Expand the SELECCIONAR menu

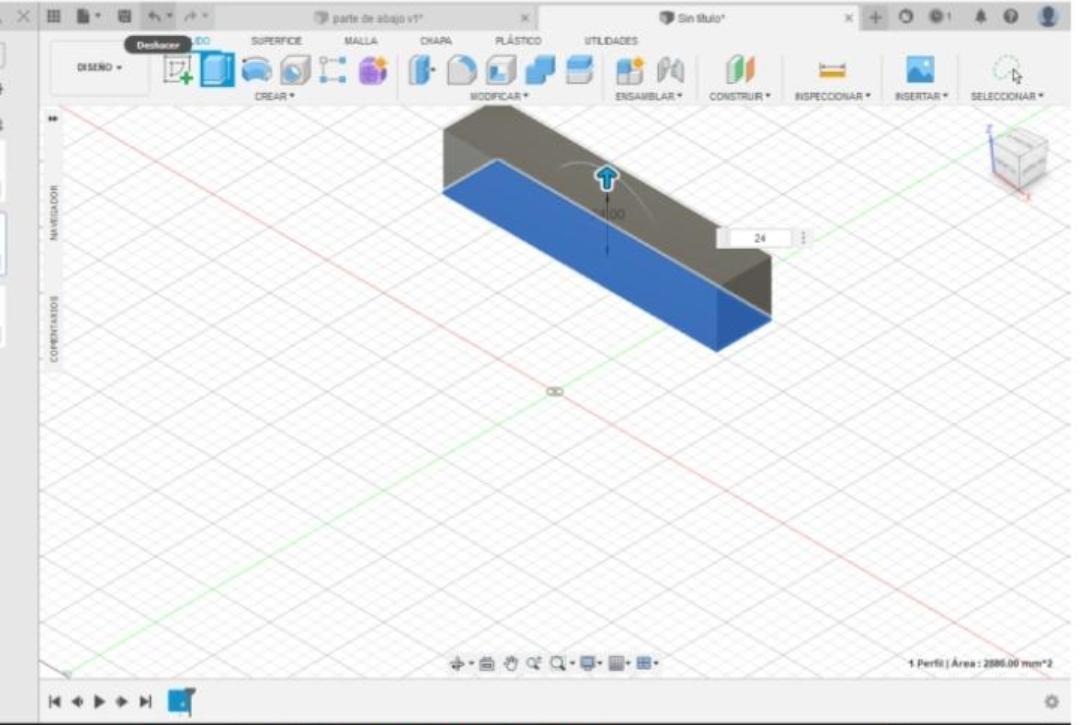pos(1007,96)
